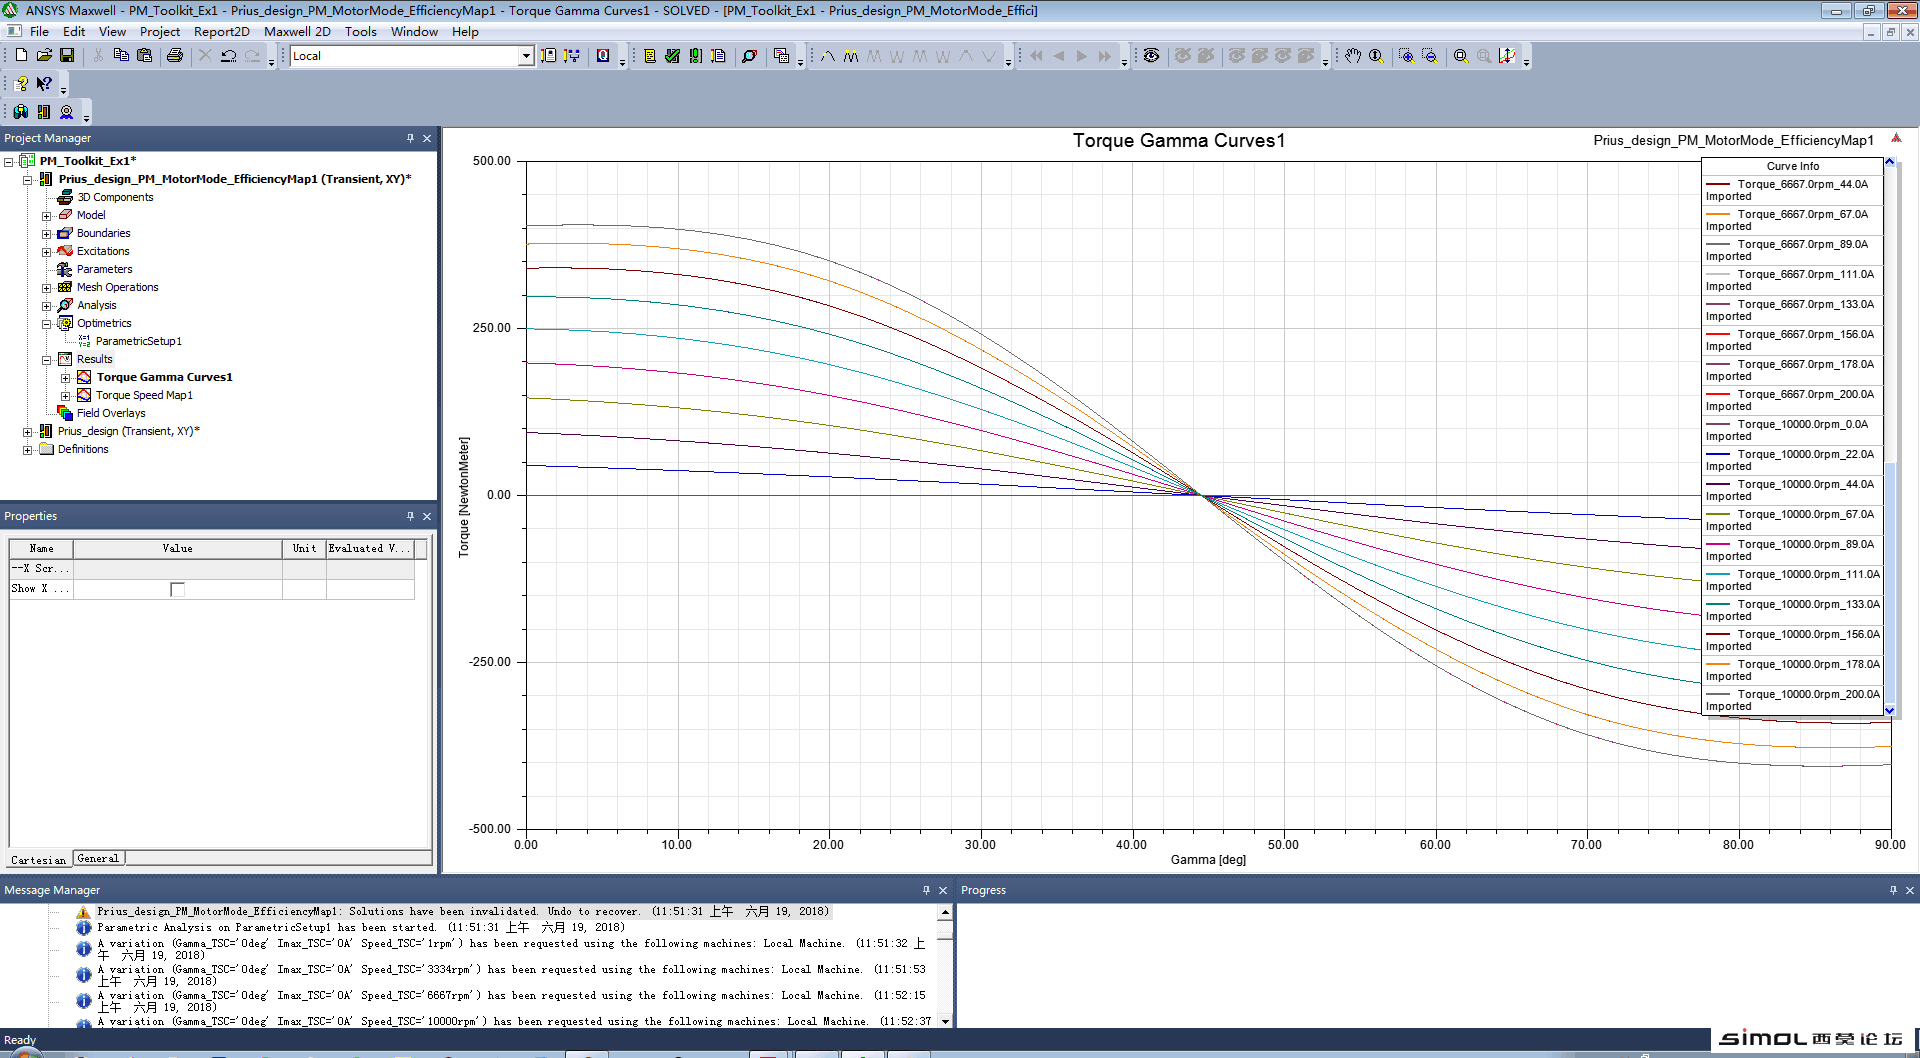This screenshot has height=1058, width=1920.
Task: Click the legend scrollbar down arrow
Action: [1890, 710]
